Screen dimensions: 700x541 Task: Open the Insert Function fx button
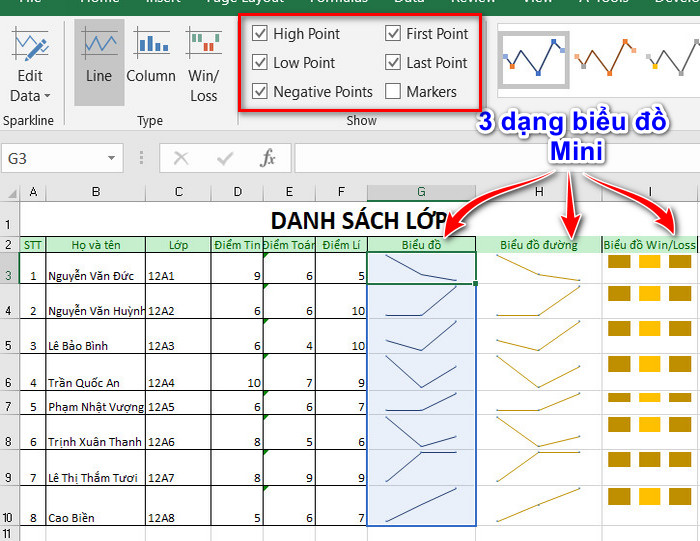point(267,158)
